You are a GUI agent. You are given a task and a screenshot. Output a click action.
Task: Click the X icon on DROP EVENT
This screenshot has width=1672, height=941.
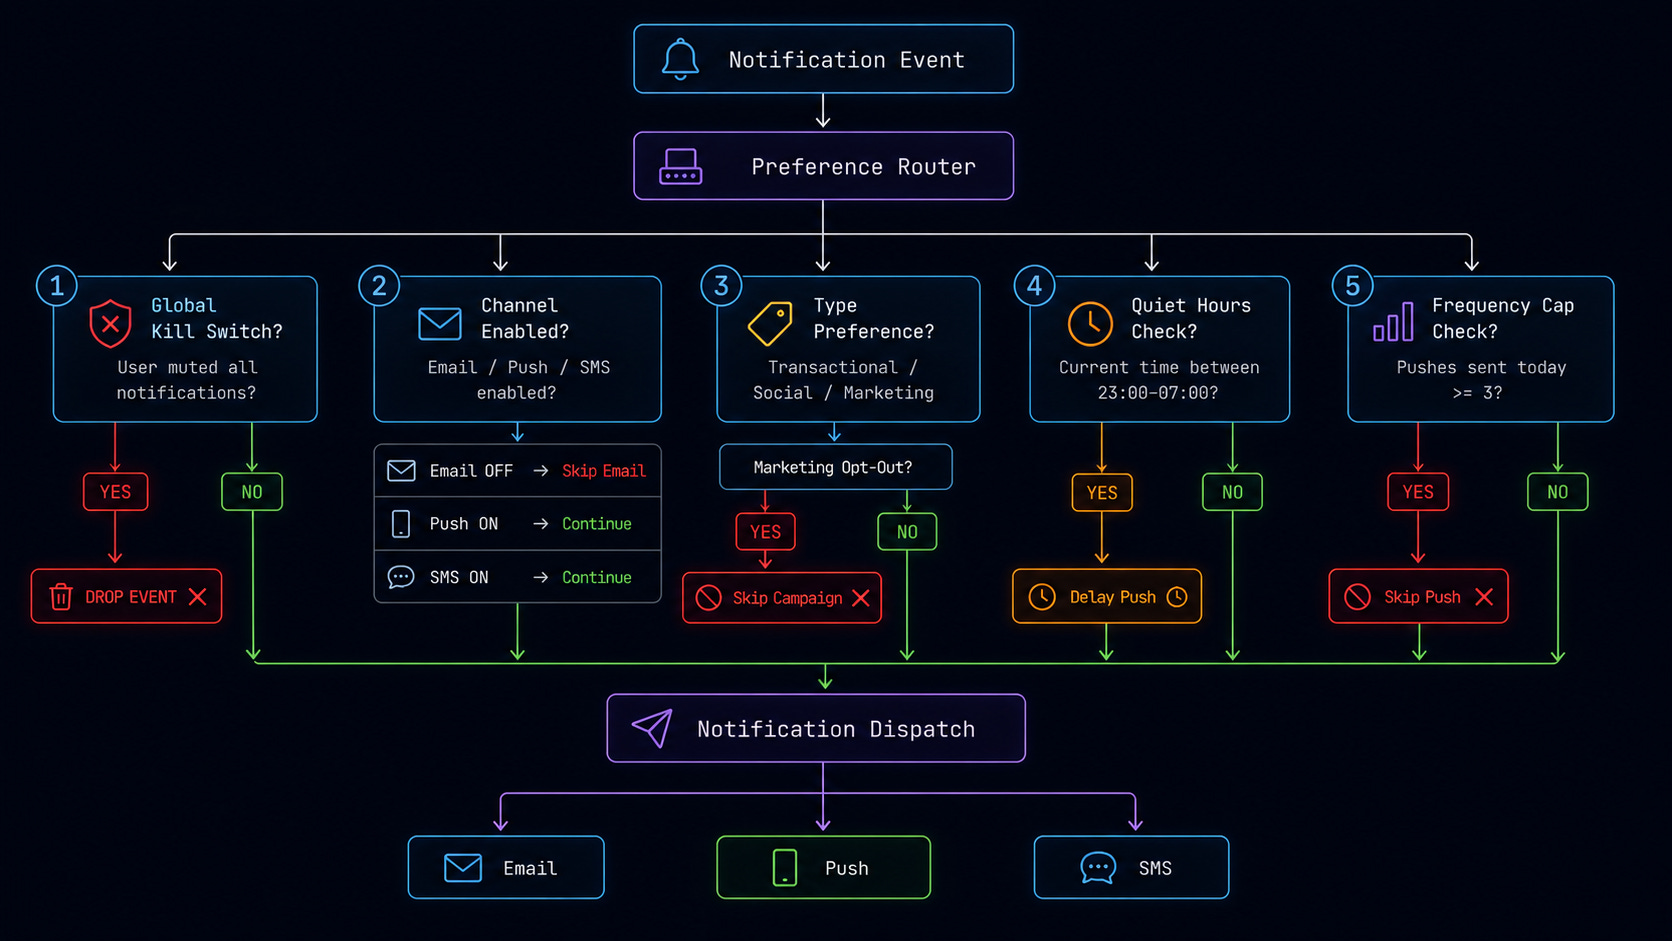click(198, 597)
